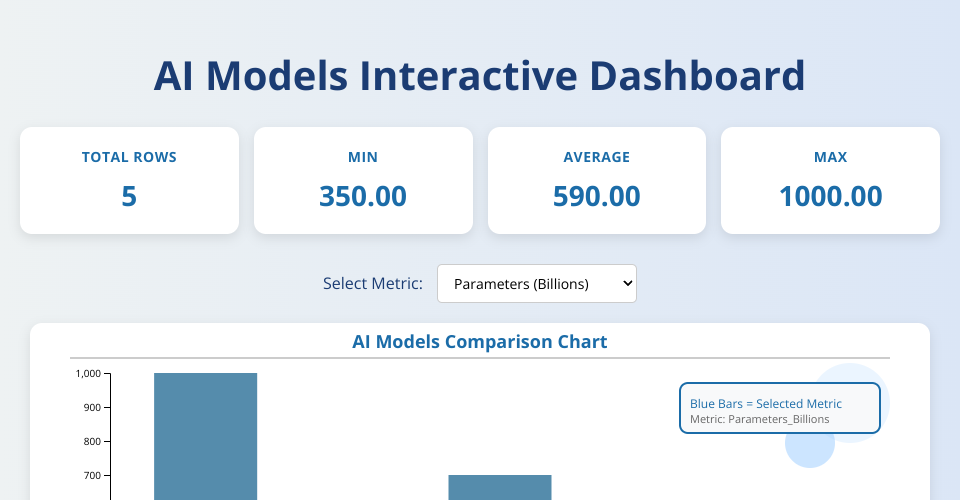
Task: Click the average value 590.00
Action: [596, 196]
